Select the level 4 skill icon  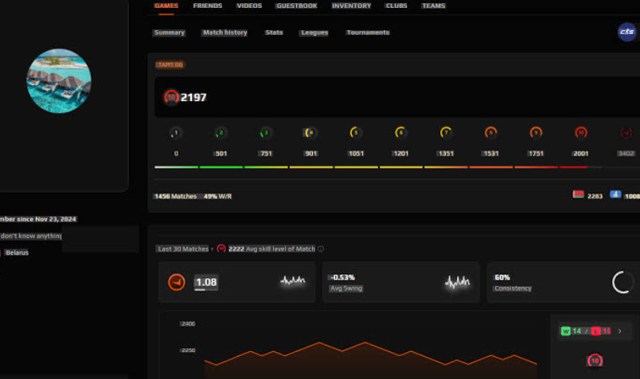coord(311,133)
